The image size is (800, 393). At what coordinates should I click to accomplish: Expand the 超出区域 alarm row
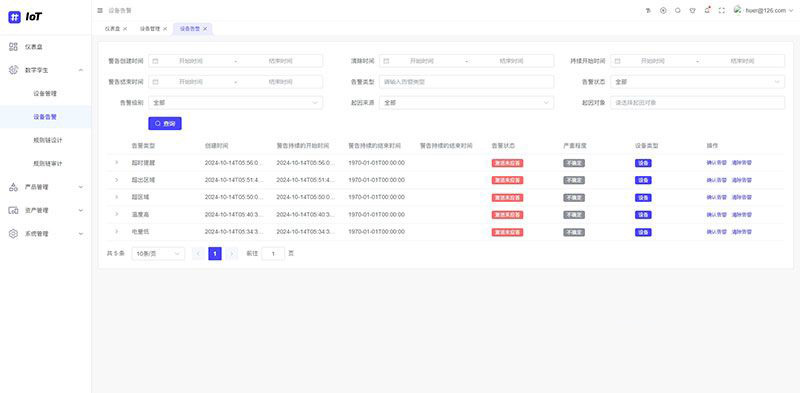(x=116, y=180)
